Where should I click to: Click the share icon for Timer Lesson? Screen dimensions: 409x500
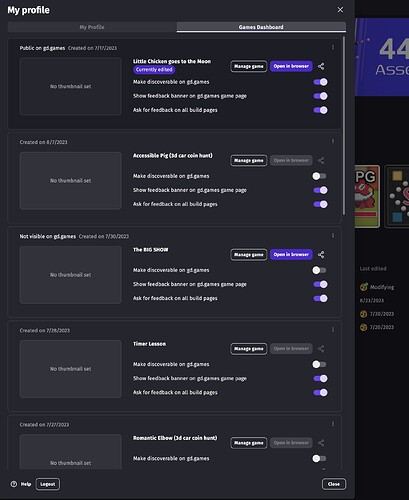pos(321,349)
